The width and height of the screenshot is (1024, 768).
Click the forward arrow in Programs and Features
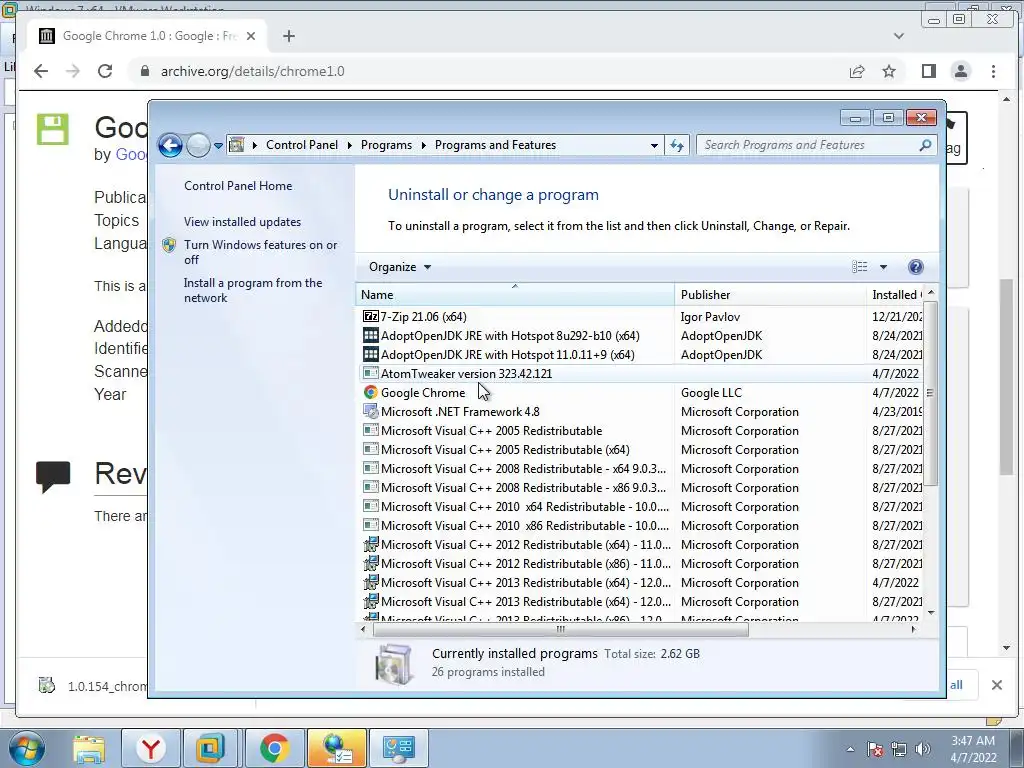coord(198,145)
